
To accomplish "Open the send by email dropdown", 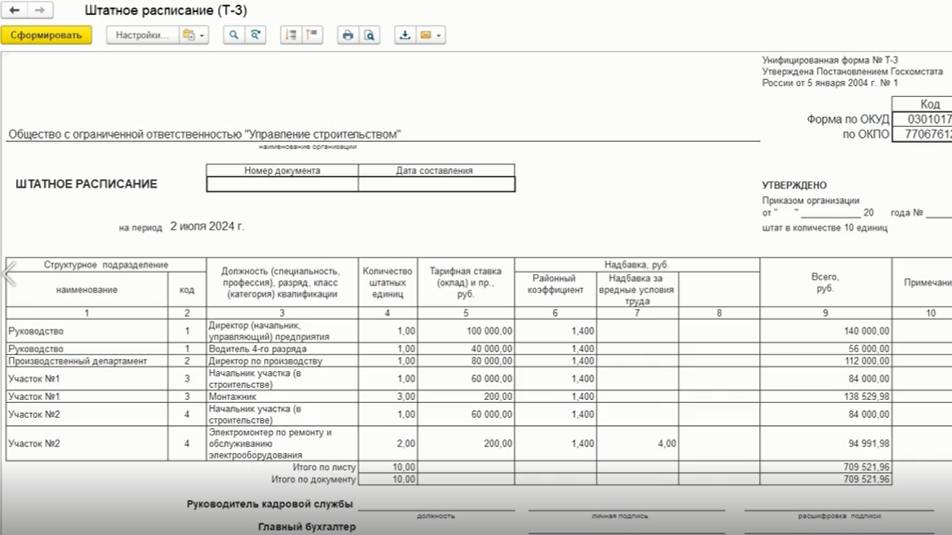I will [430, 35].
